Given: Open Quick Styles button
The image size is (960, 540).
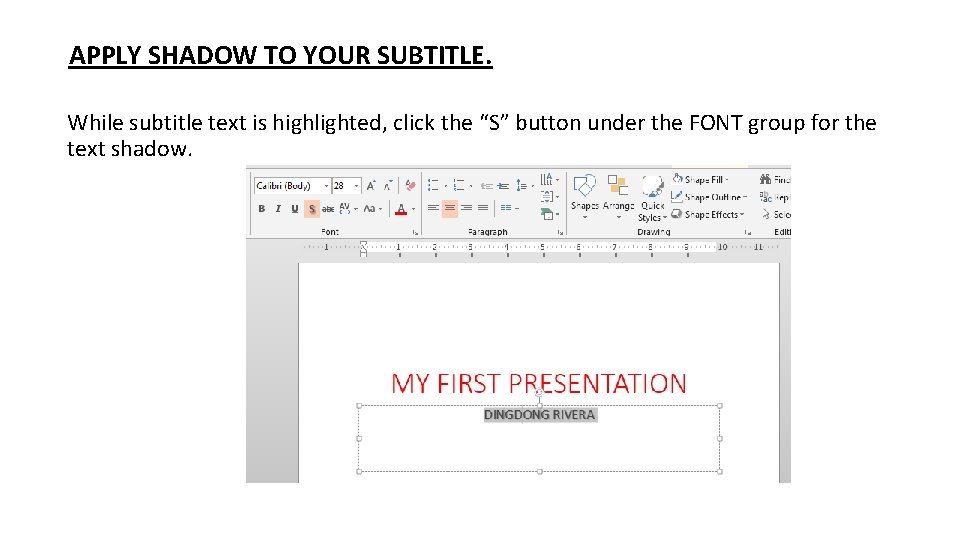Looking at the screenshot, I should click(x=652, y=198).
